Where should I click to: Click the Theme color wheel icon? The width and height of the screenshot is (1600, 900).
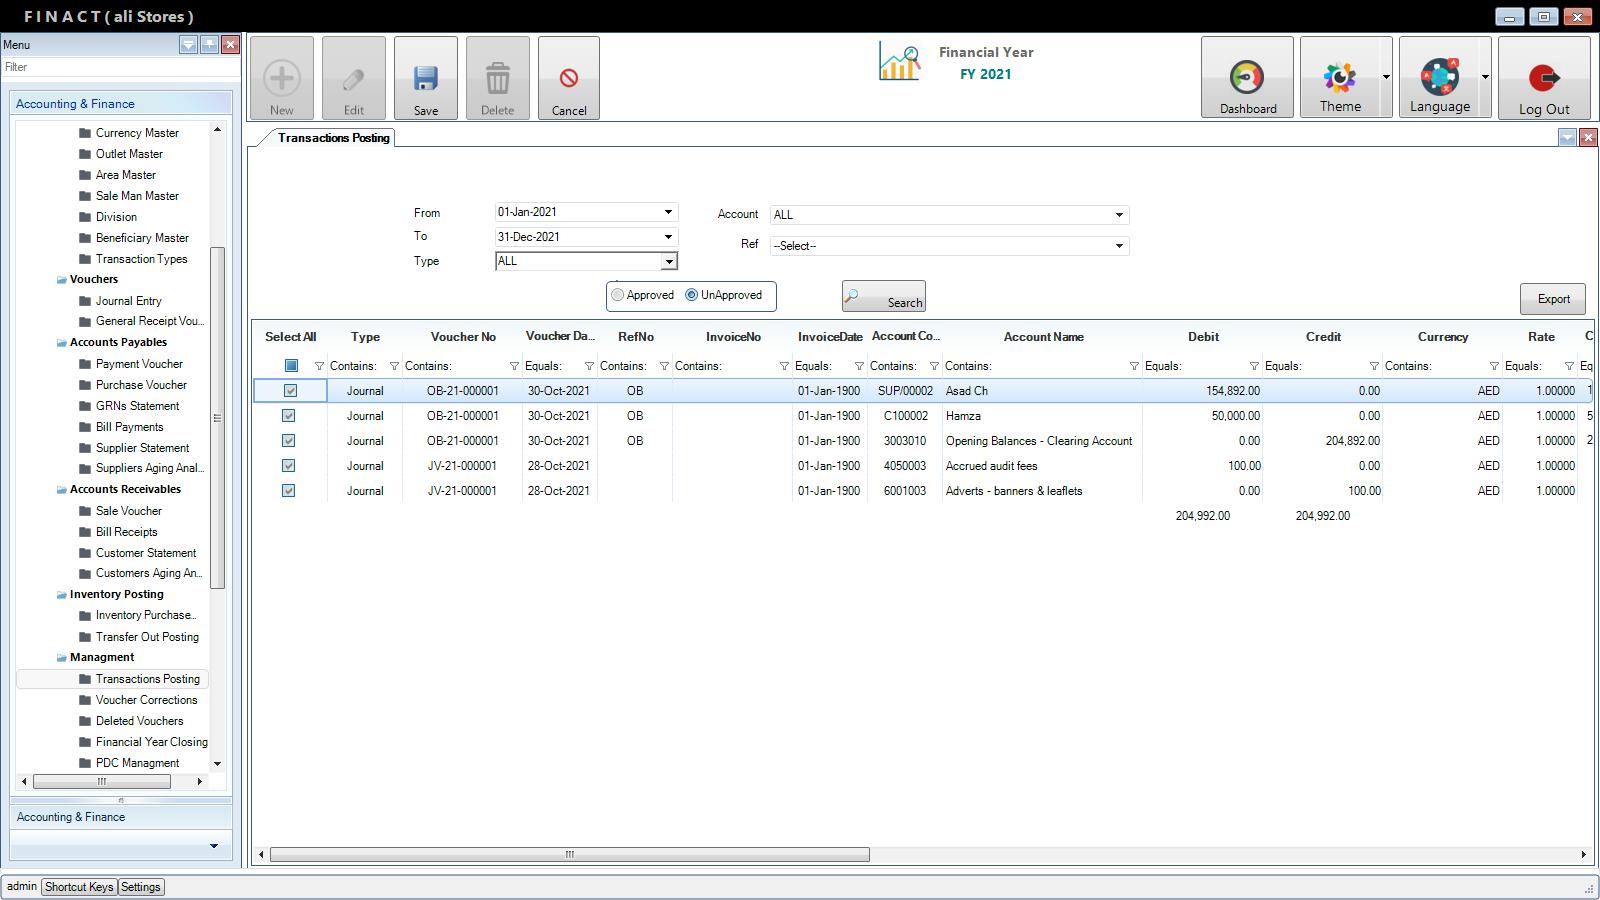1340,78
